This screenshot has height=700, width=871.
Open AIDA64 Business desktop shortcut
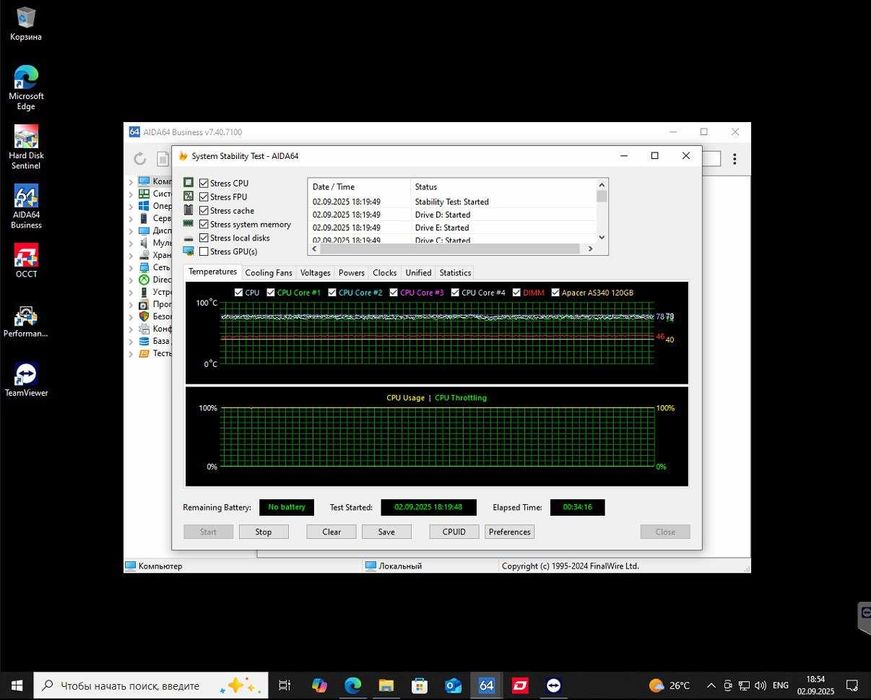pyautogui.click(x=26, y=206)
